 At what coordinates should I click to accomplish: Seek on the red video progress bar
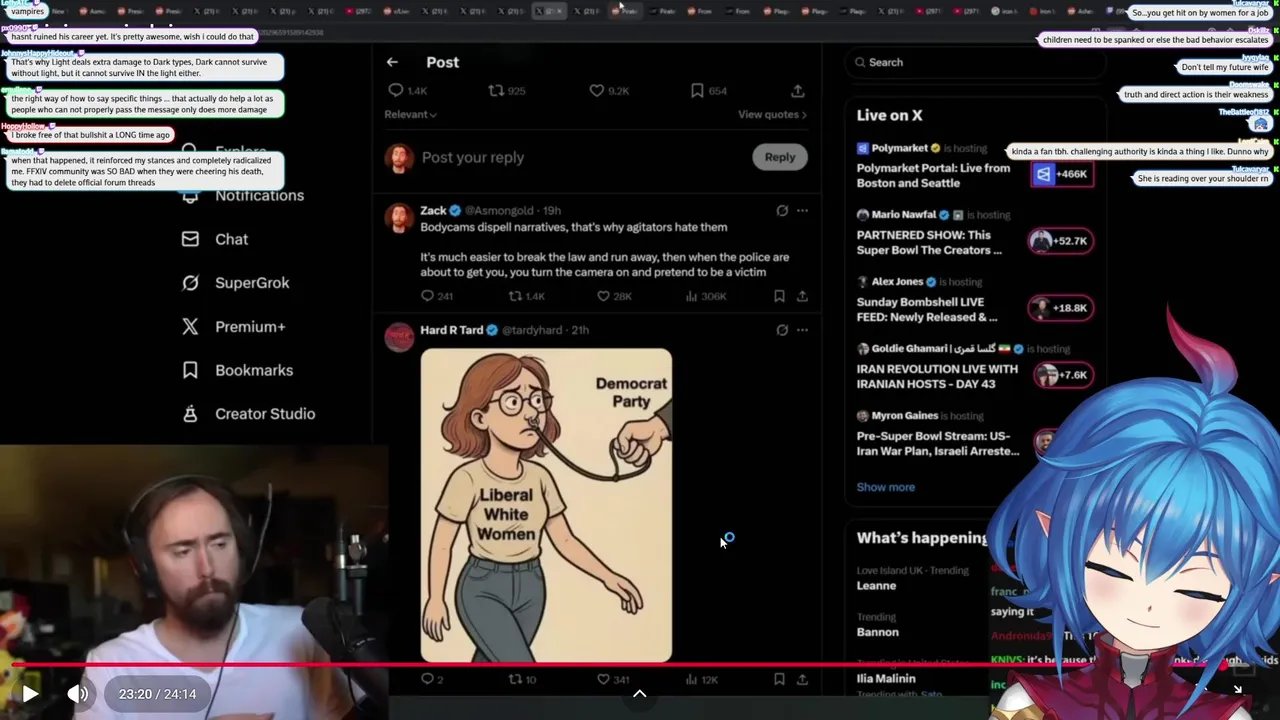coord(620,664)
